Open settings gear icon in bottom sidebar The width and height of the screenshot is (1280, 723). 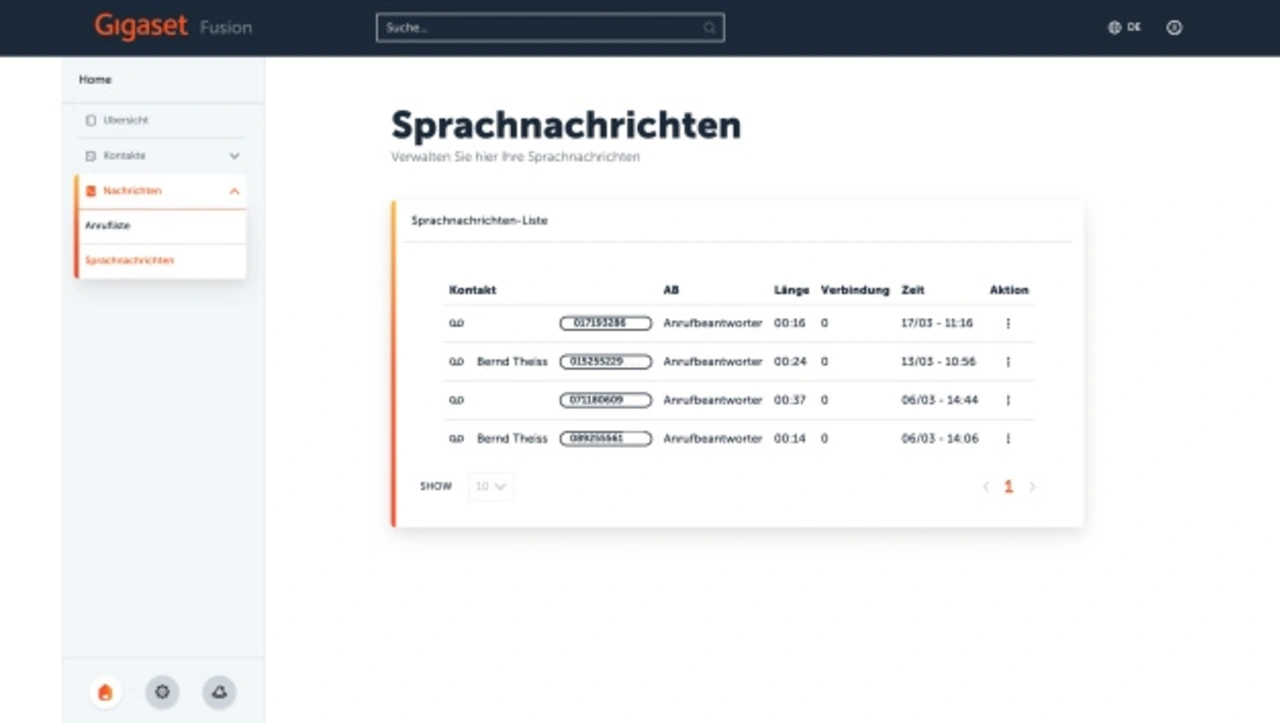click(x=162, y=692)
